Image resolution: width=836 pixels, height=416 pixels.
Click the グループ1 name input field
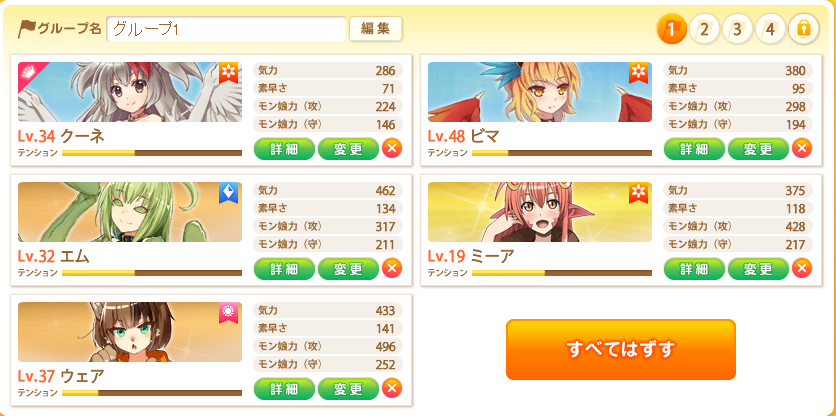click(227, 29)
